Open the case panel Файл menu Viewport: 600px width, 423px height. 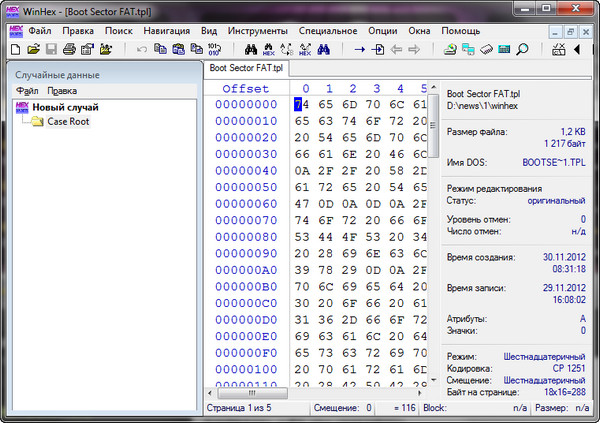[26, 91]
